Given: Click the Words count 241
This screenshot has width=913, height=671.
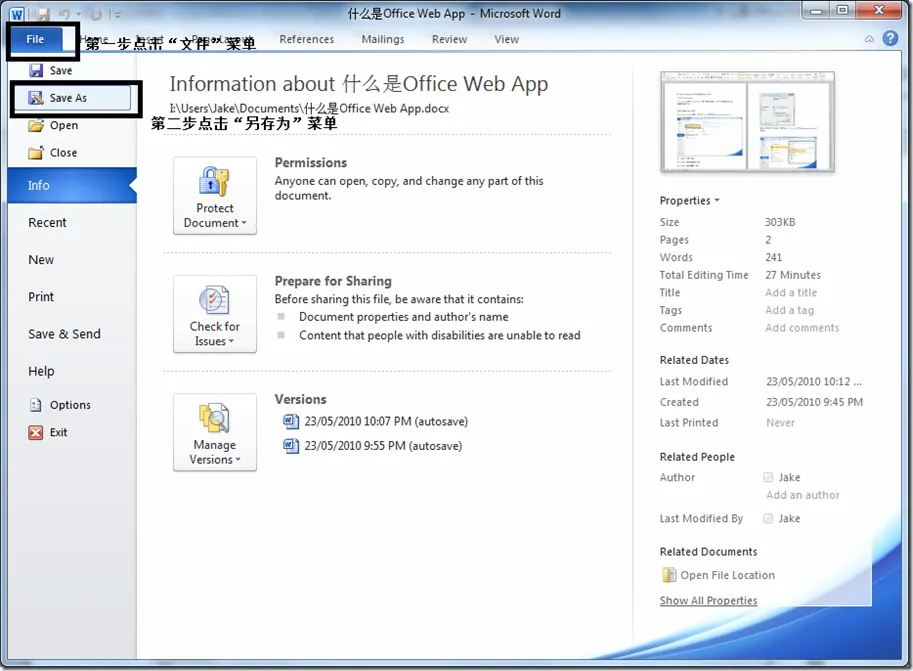Looking at the screenshot, I should pyautogui.click(x=773, y=257).
